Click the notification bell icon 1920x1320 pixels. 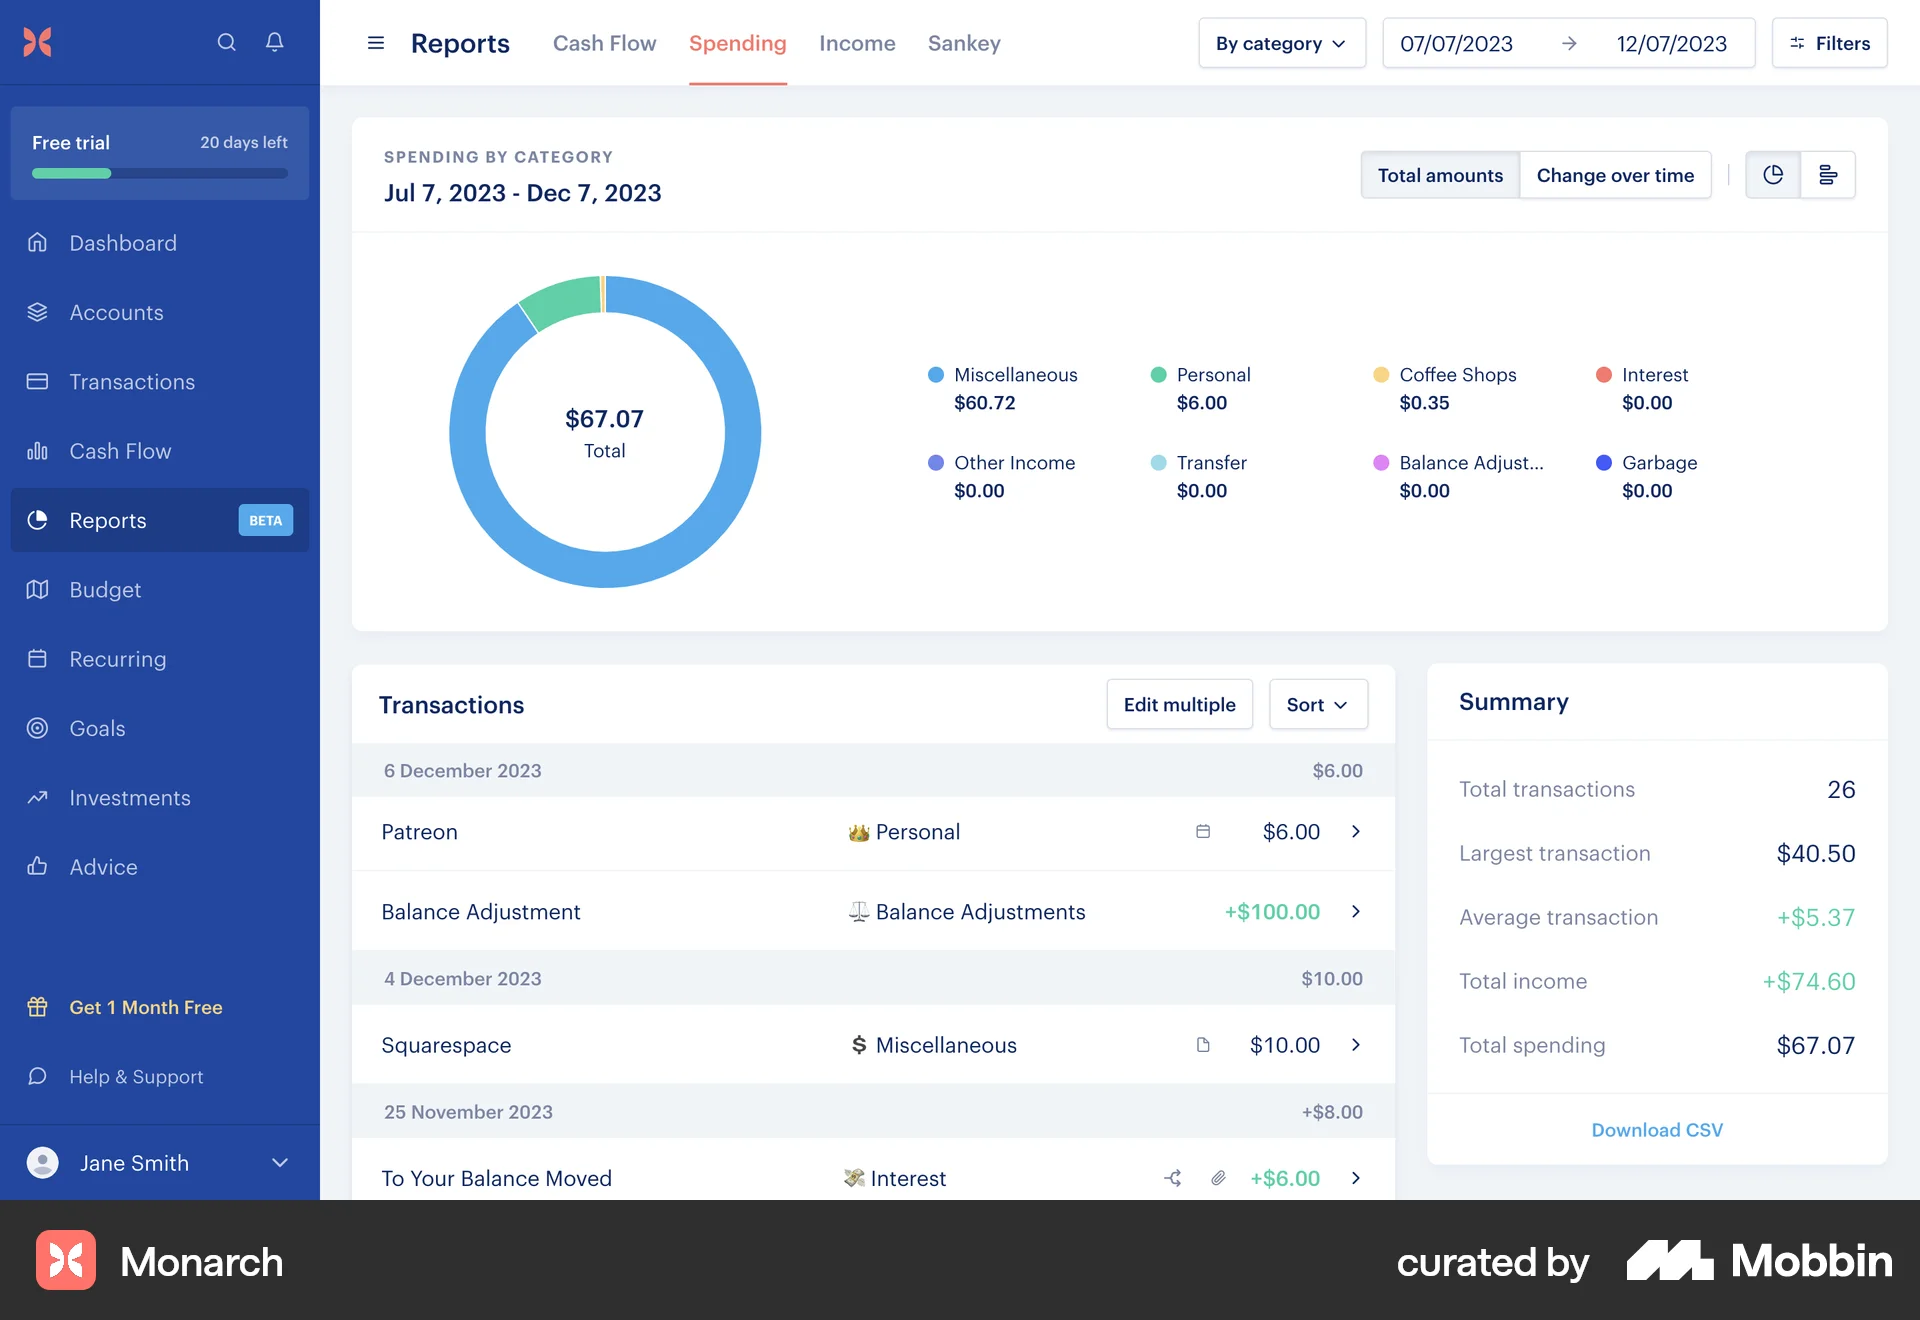[x=274, y=42]
